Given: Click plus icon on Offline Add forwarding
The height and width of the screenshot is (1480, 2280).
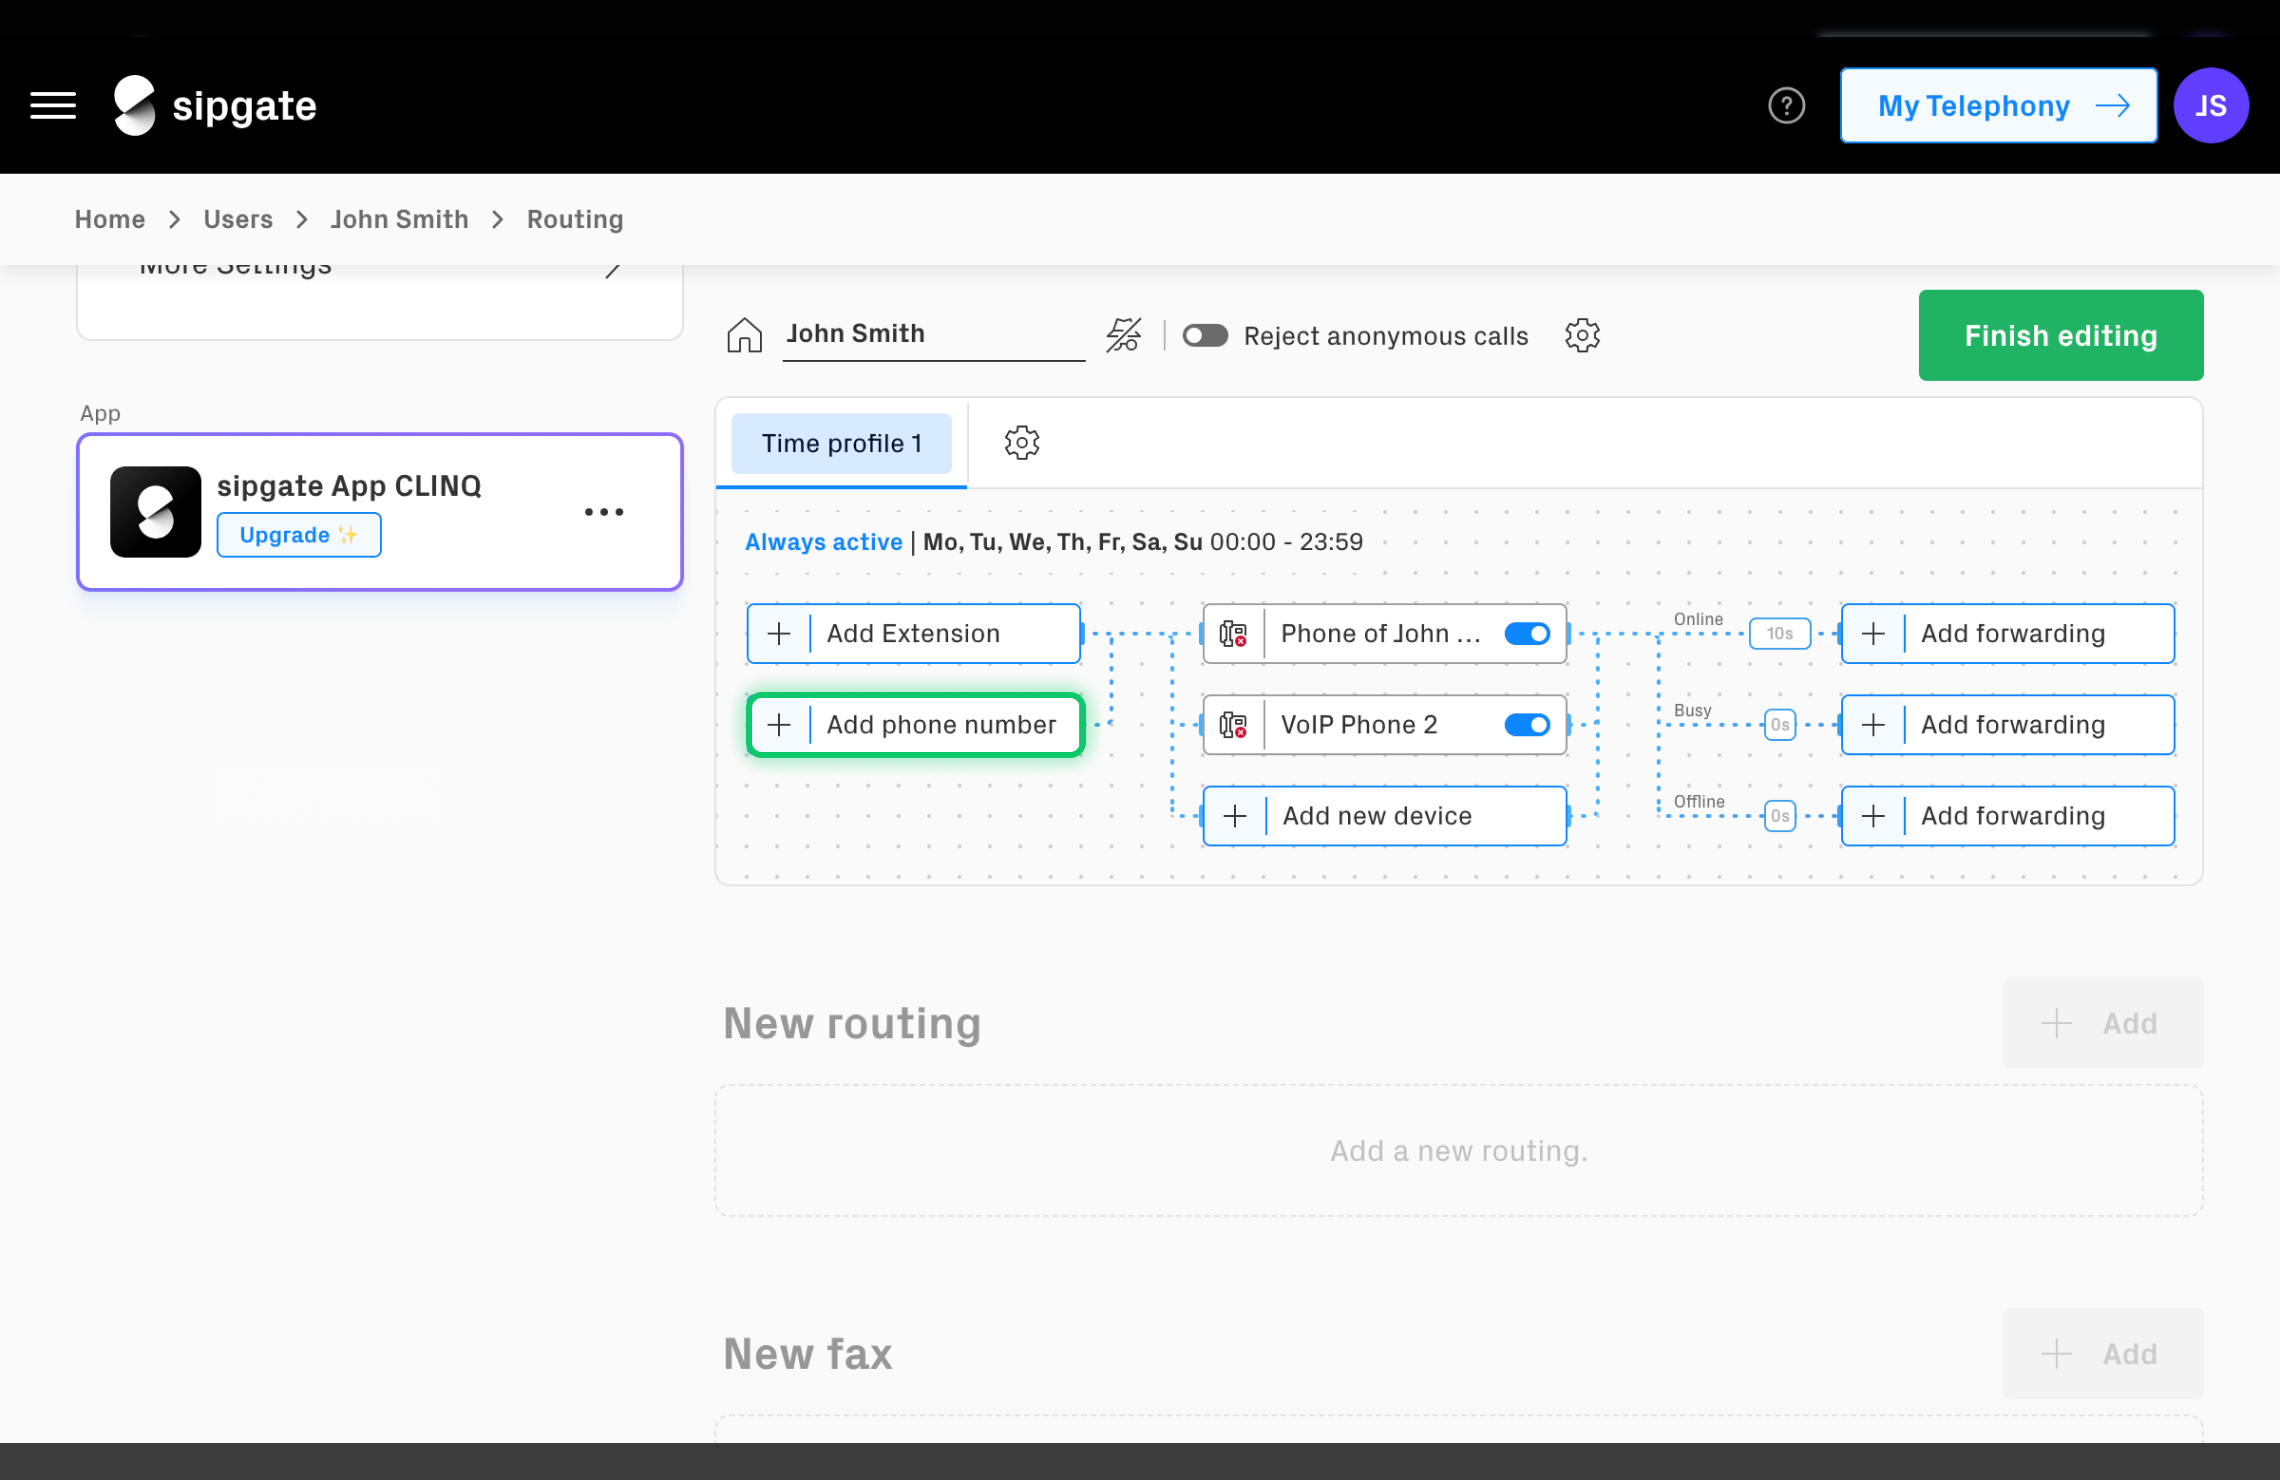Looking at the screenshot, I should coord(1873,815).
